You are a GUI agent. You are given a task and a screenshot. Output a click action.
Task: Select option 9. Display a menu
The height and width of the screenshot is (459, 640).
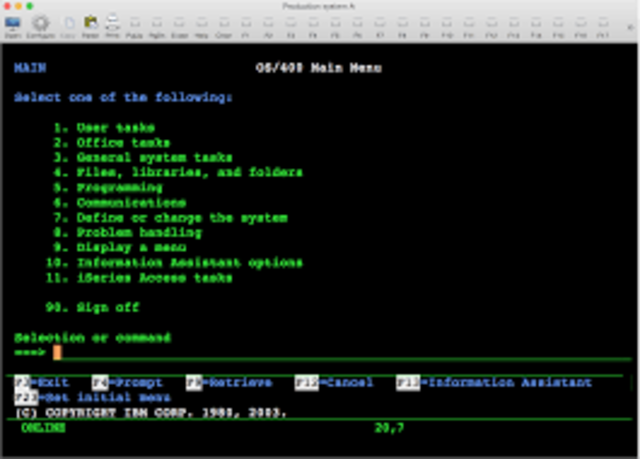click(x=120, y=247)
